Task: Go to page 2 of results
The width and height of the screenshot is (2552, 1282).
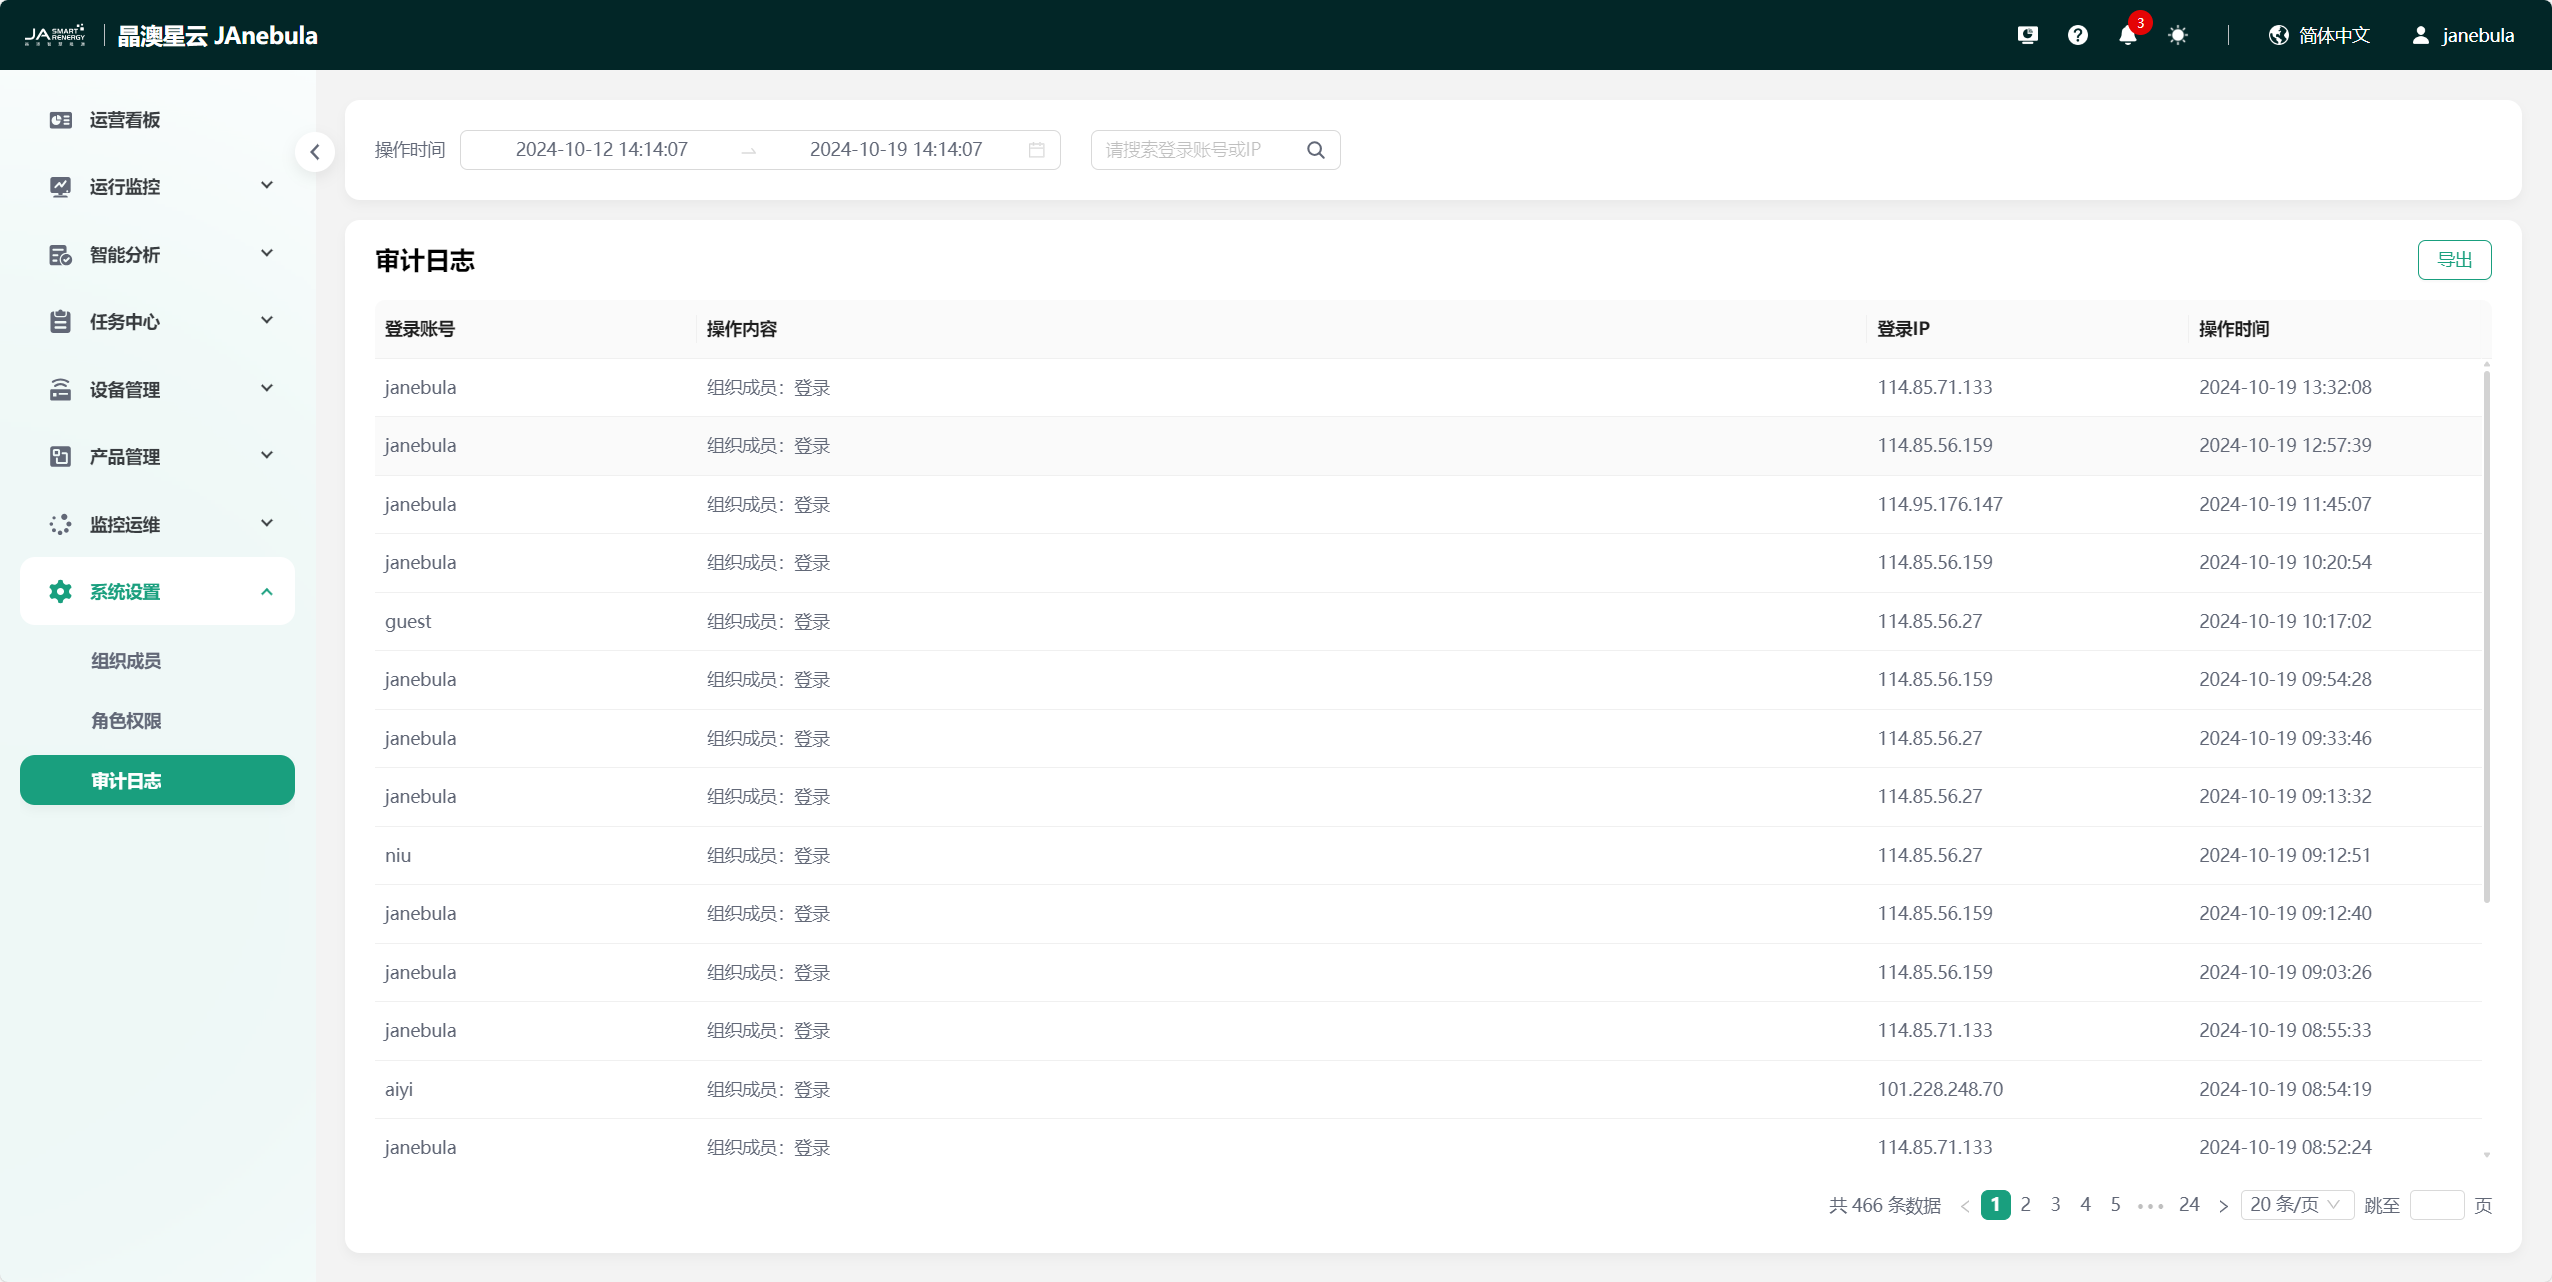Action: tap(2025, 1205)
